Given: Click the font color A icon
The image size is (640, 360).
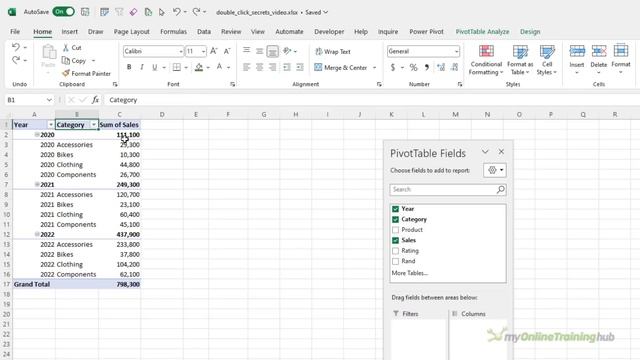Looking at the screenshot, I should tap(219, 67).
